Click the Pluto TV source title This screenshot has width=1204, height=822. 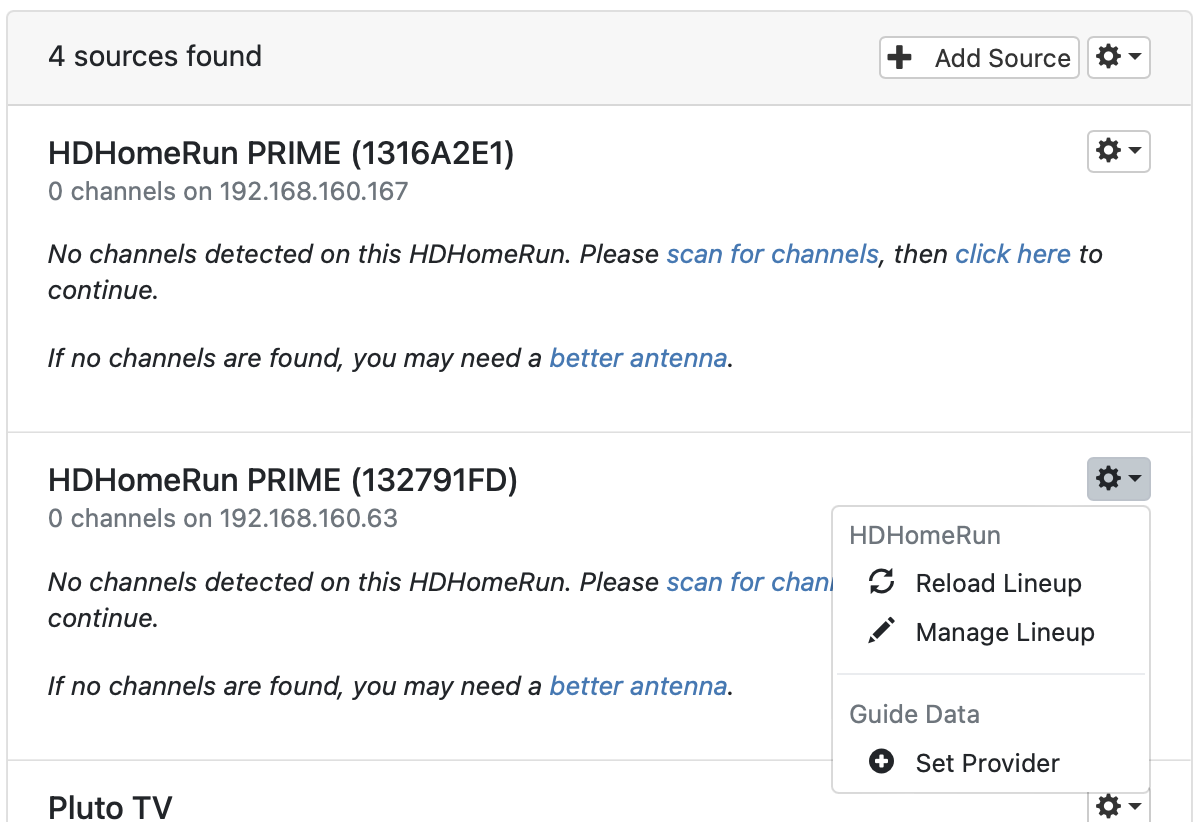click(110, 806)
